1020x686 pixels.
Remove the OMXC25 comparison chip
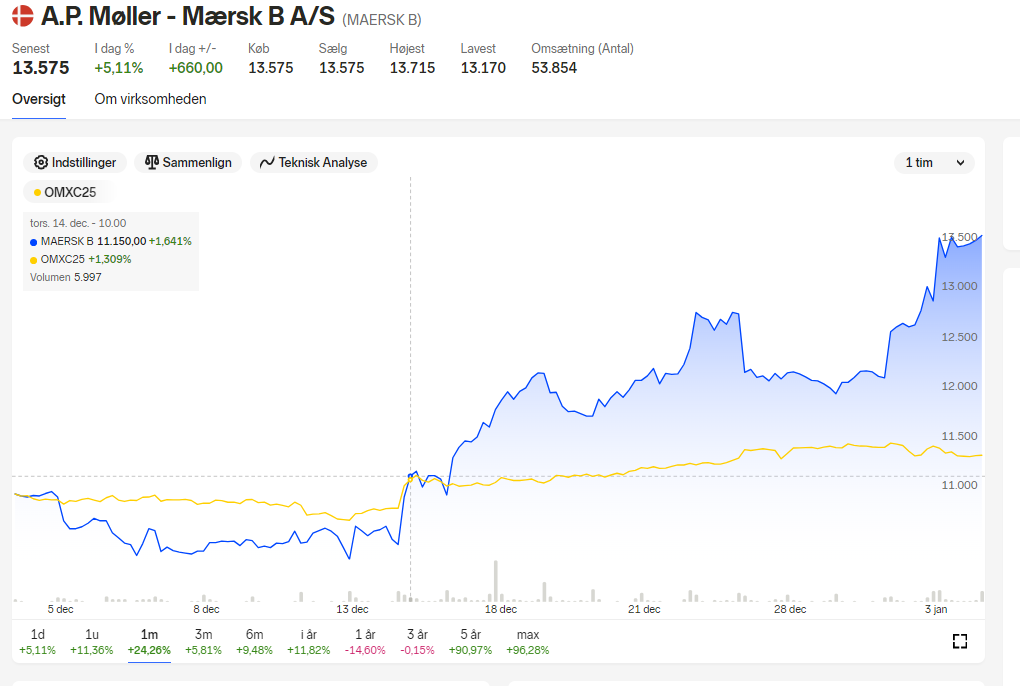(66, 192)
